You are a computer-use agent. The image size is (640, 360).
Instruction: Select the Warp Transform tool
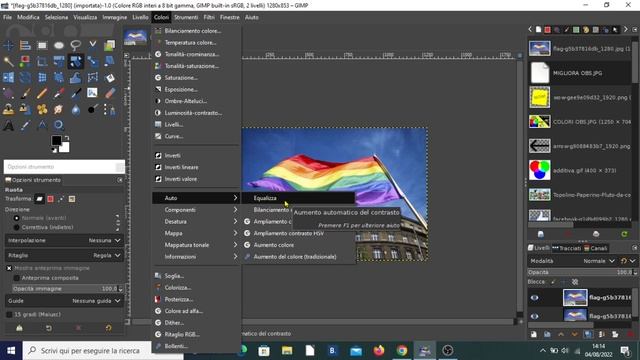coord(76,78)
